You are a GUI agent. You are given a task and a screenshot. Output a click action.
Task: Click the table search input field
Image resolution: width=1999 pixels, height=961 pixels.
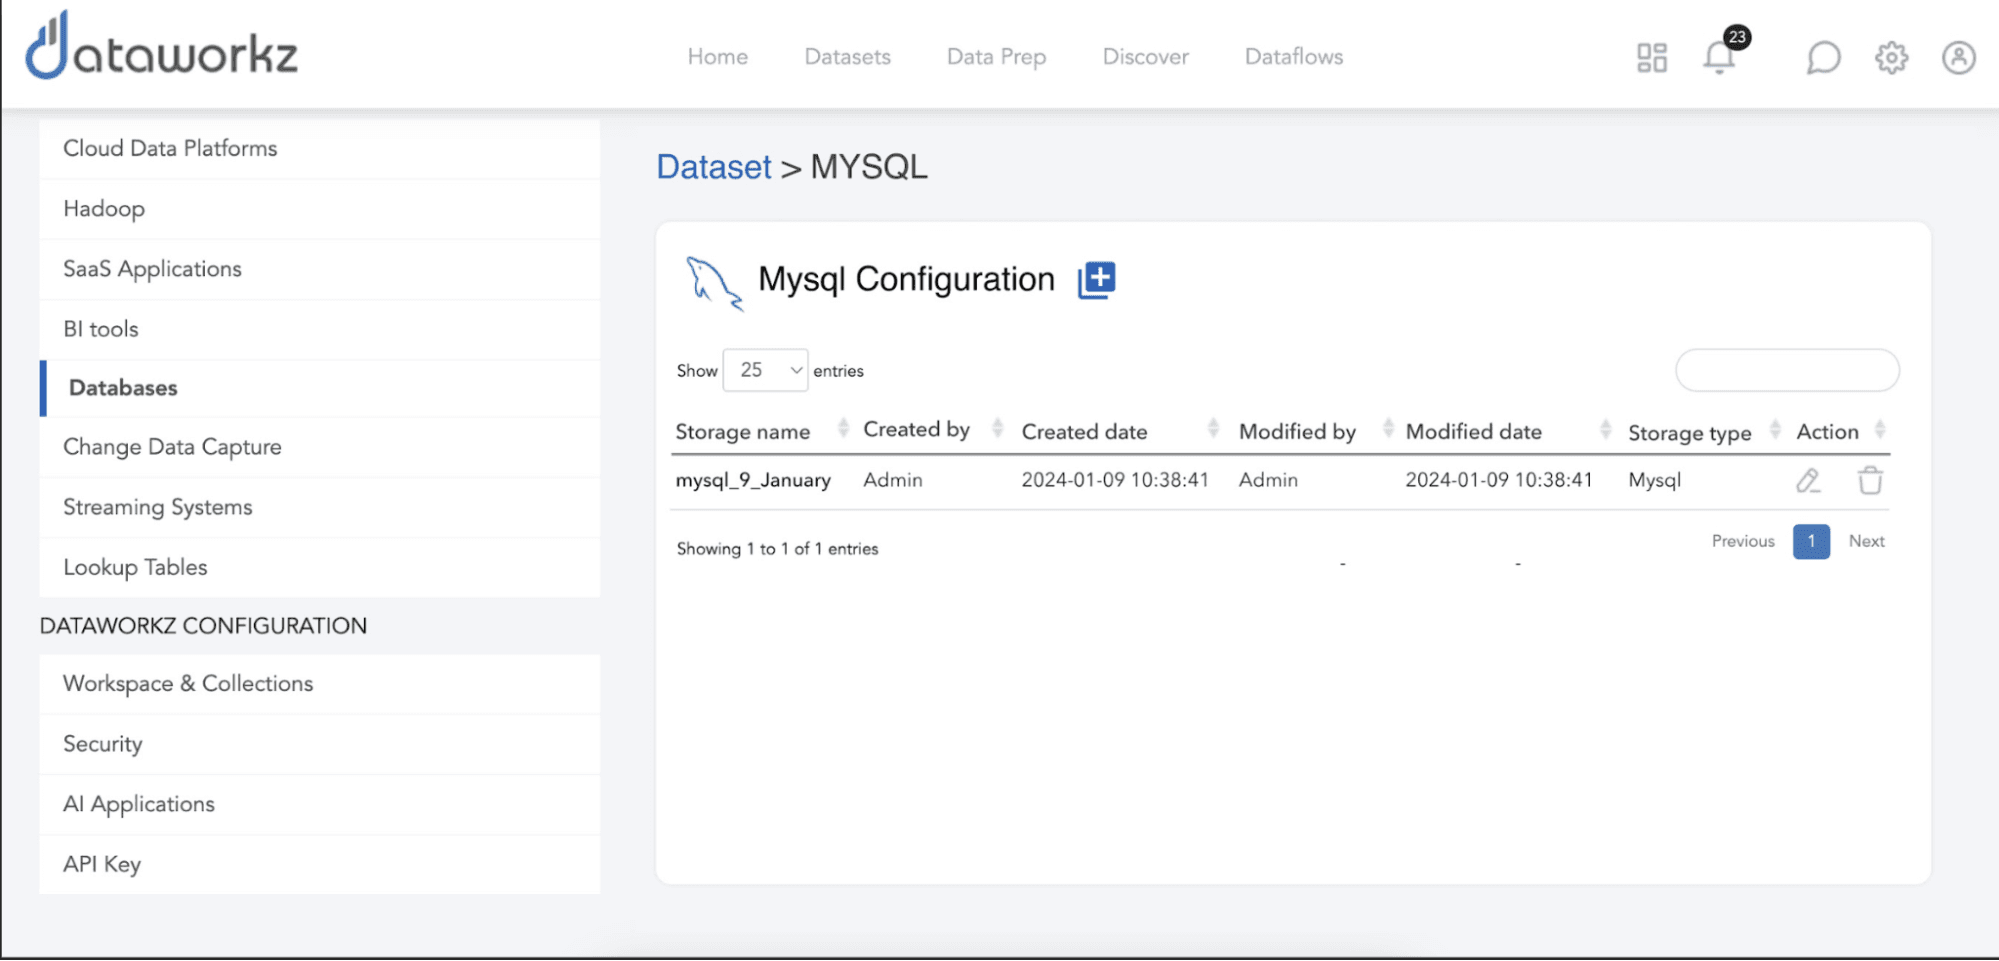coord(1787,371)
